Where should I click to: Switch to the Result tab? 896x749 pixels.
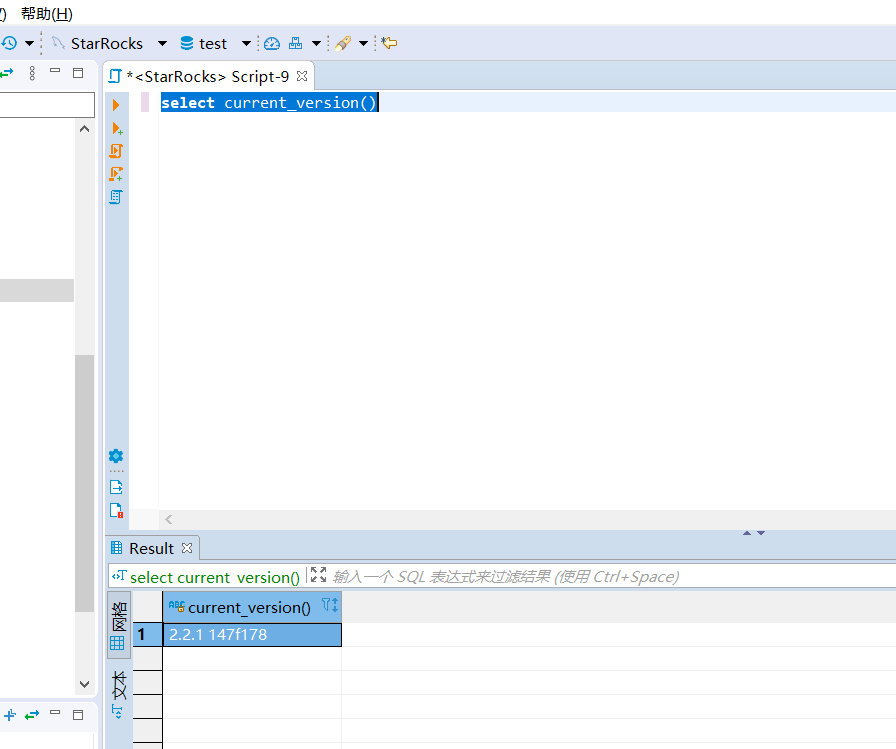tap(150, 548)
